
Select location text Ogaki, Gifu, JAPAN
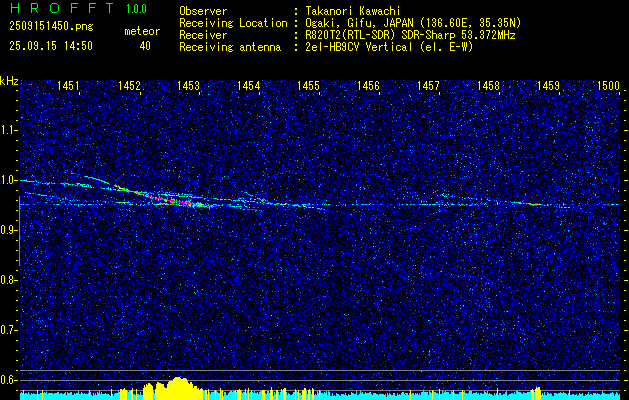(x=360, y=23)
